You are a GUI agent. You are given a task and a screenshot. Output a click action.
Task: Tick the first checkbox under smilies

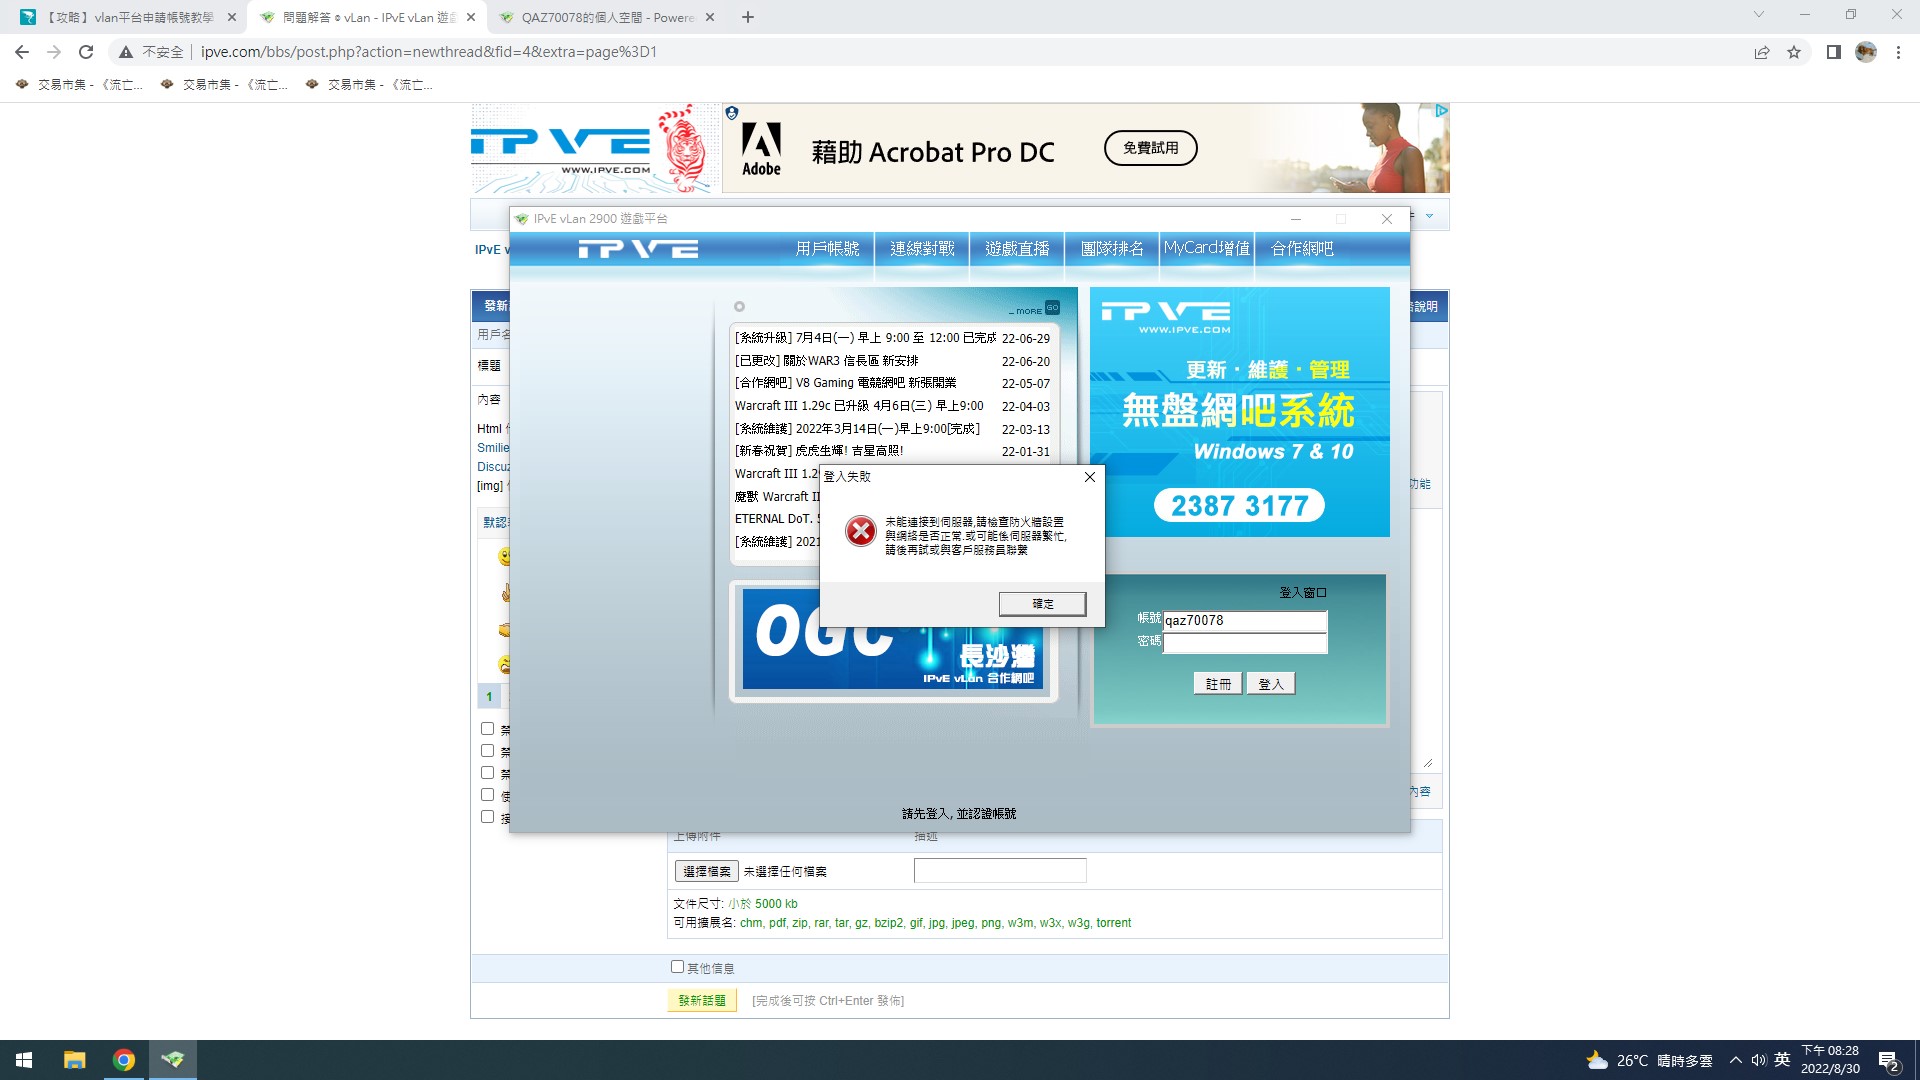pyautogui.click(x=487, y=729)
